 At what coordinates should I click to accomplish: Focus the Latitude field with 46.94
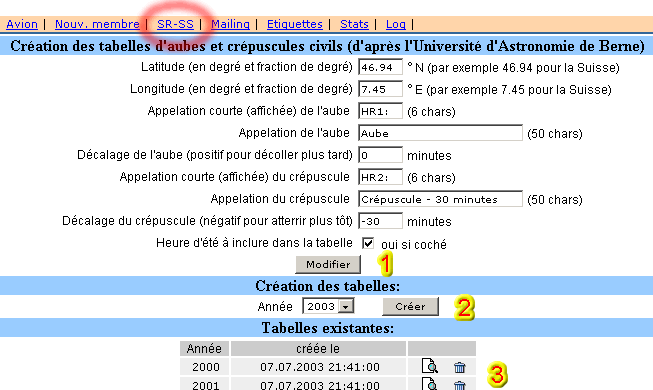pyautogui.click(x=380, y=67)
